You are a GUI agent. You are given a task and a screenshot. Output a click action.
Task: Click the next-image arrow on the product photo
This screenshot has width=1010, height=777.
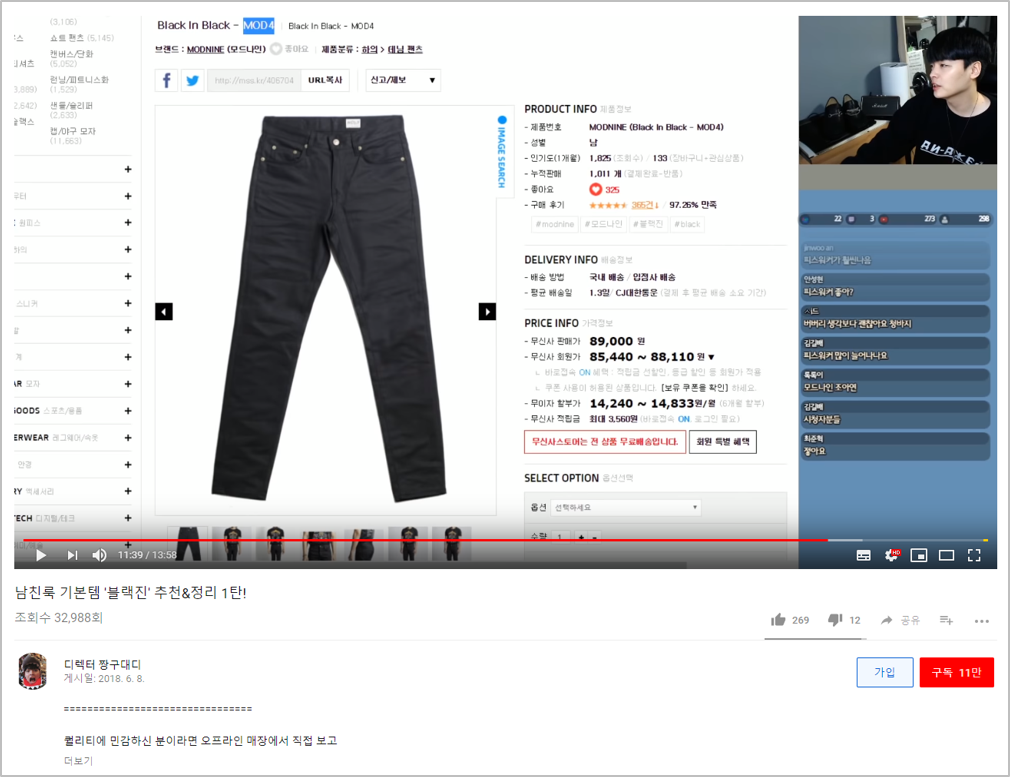[x=487, y=311]
